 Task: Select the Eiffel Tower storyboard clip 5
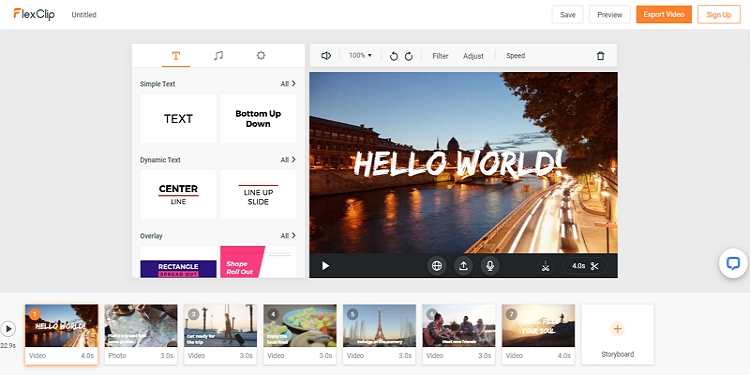click(x=379, y=334)
